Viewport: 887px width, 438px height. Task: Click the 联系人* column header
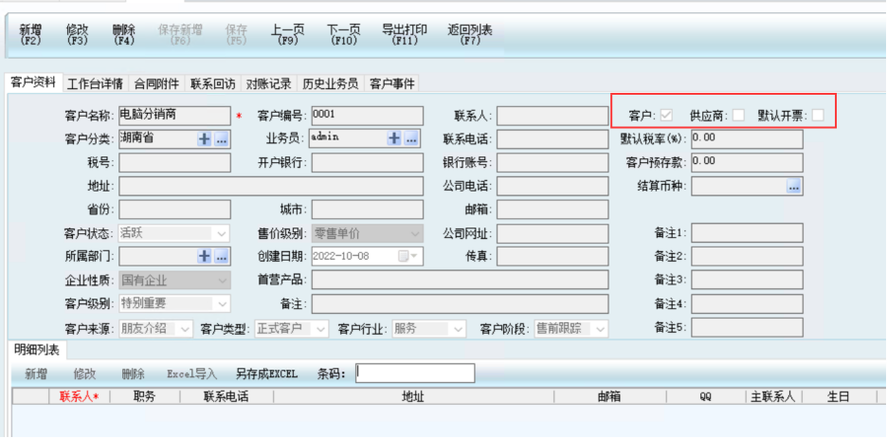(79, 397)
